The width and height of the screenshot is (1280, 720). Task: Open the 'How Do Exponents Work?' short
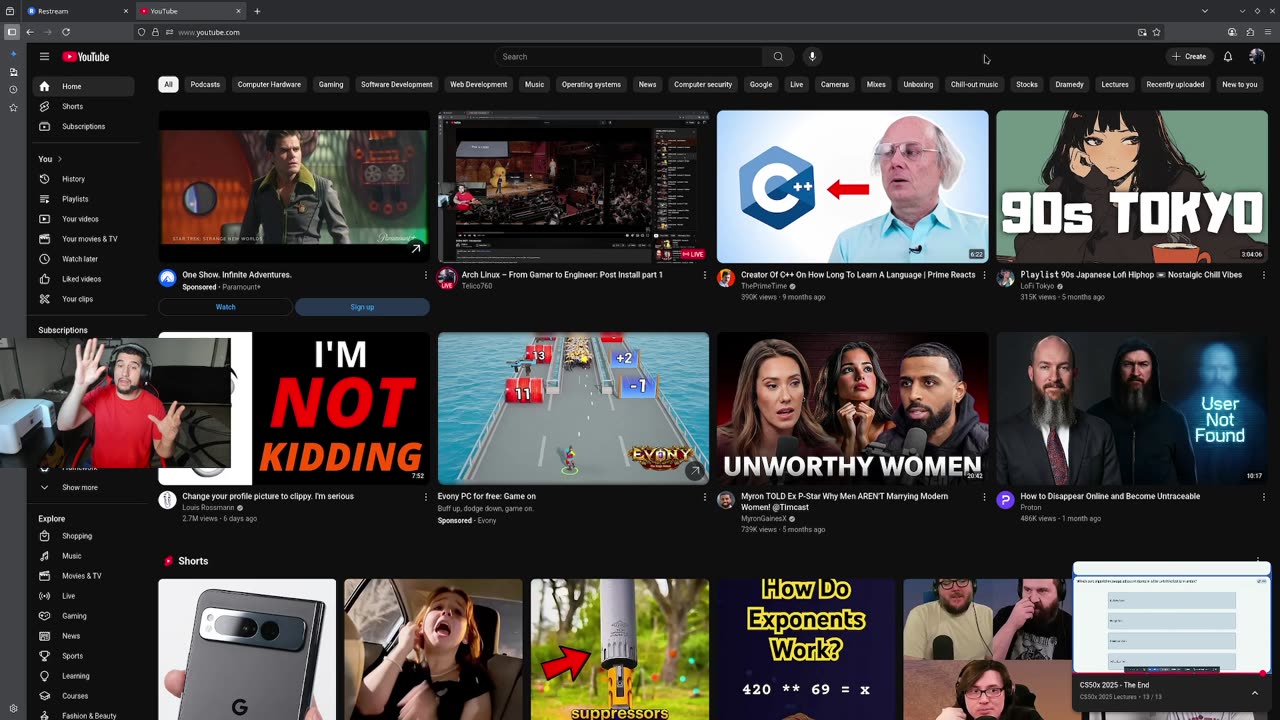(806, 649)
